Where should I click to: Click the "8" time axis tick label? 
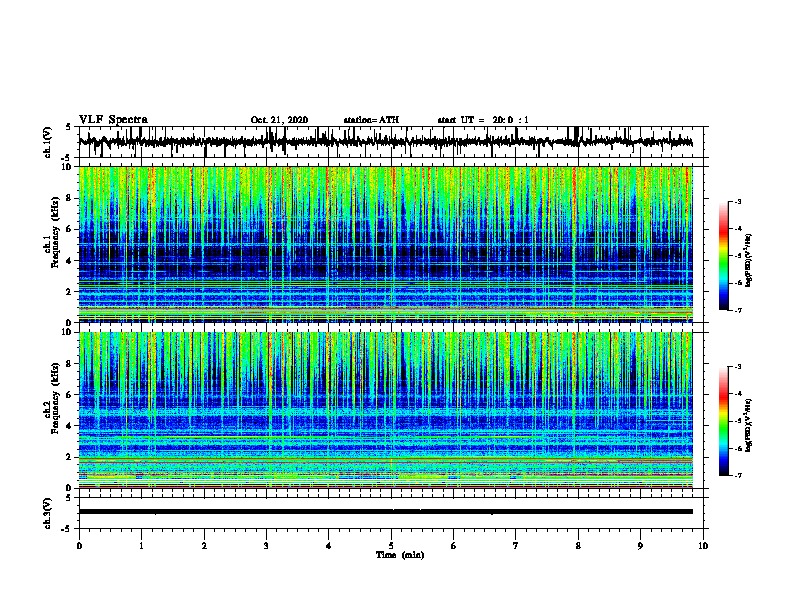[578, 546]
